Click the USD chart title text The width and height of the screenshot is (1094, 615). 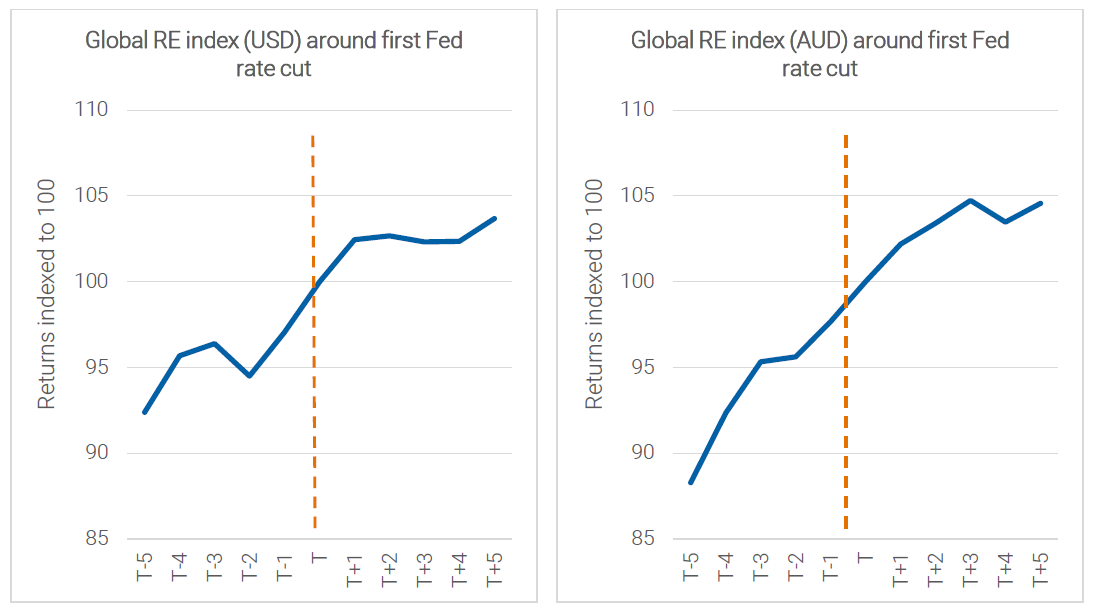point(273,54)
